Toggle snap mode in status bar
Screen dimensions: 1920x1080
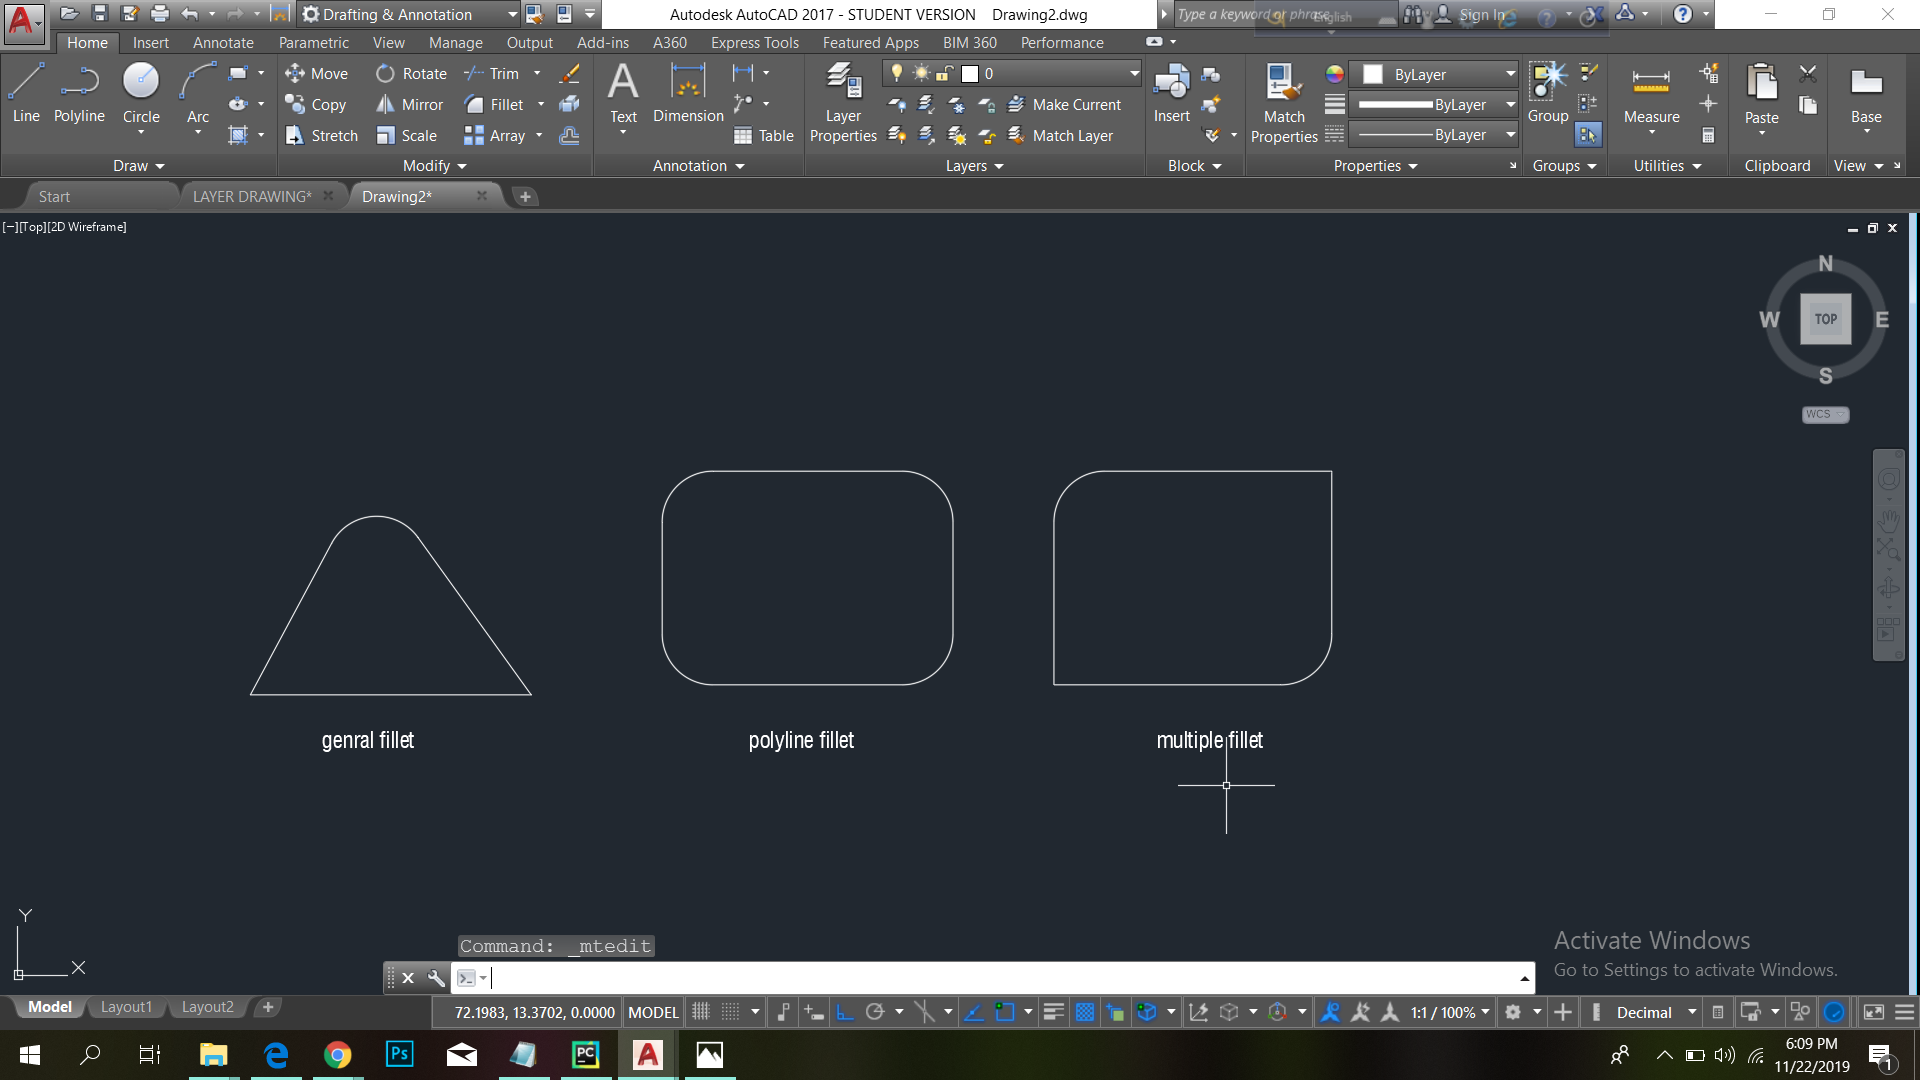point(731,1012)
